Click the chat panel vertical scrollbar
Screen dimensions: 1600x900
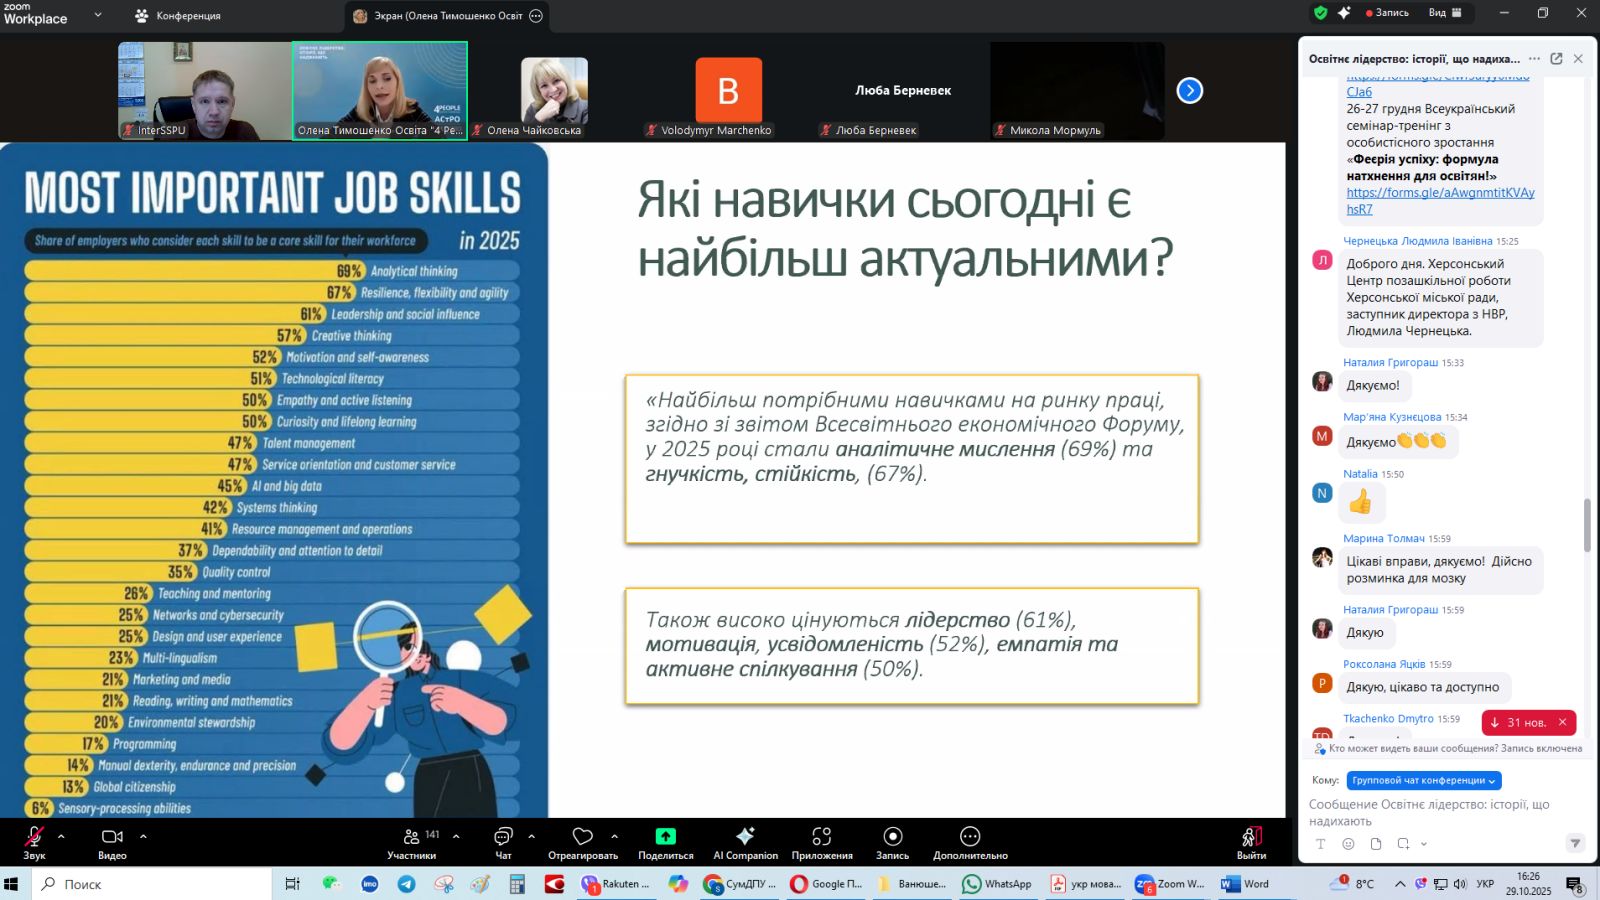(x=1587, y=525)
